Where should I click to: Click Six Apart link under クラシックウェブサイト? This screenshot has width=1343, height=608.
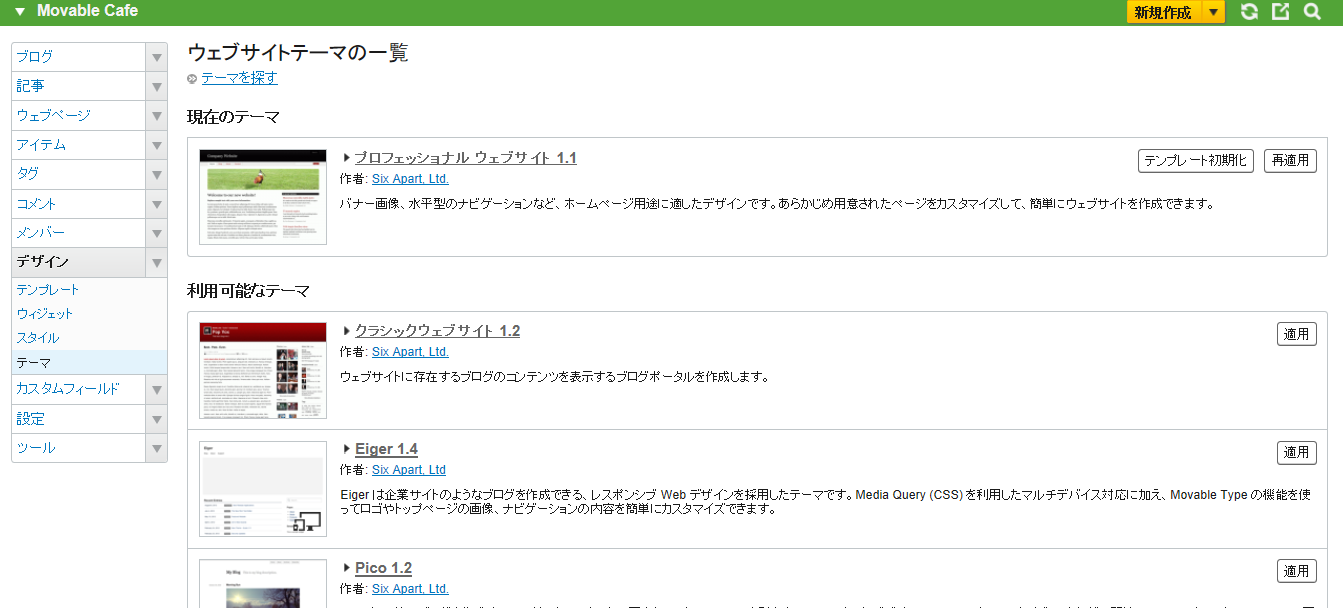tap(410, 352)
